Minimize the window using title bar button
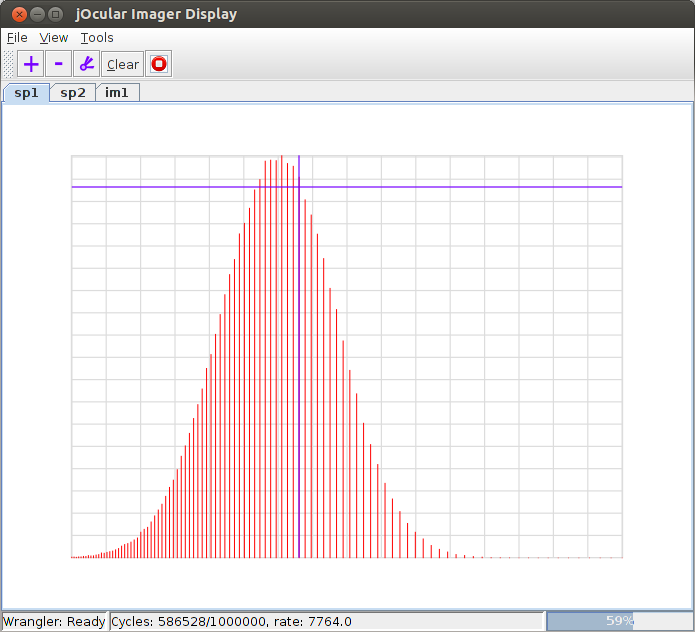 click(x=36, y=14)
